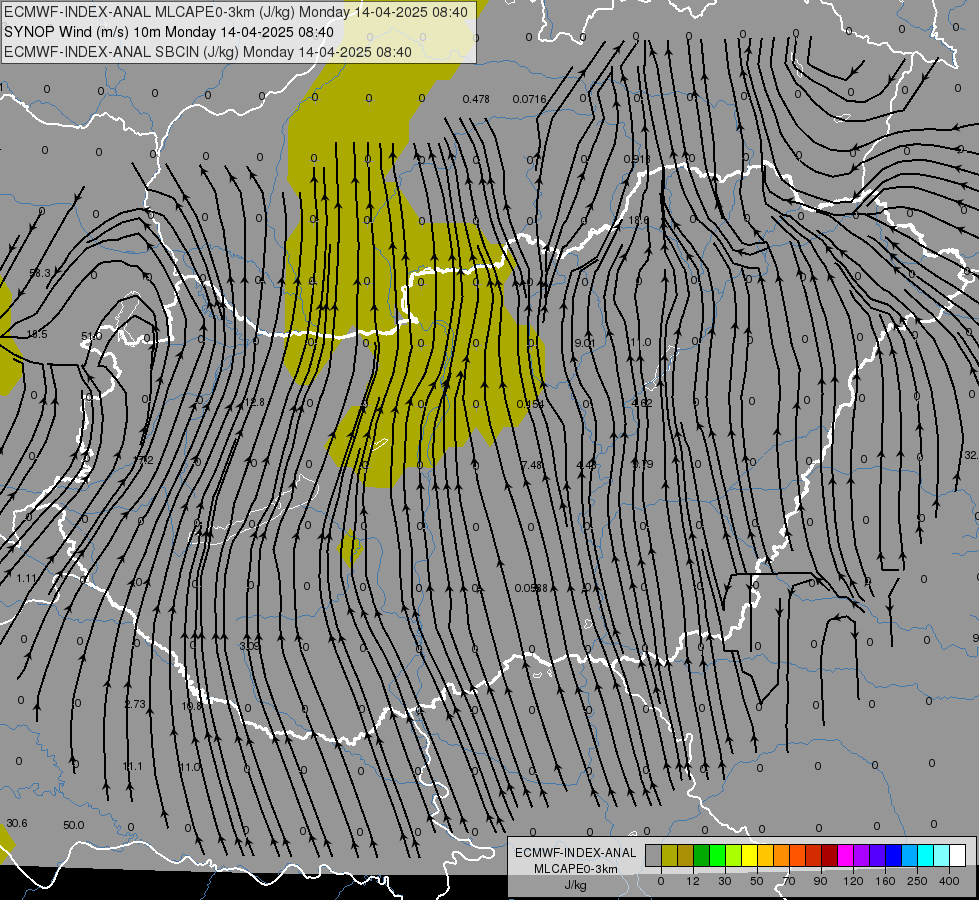The image size is (979, 900).
Task: Click the map value 1.11
Action: pos(27,578)
